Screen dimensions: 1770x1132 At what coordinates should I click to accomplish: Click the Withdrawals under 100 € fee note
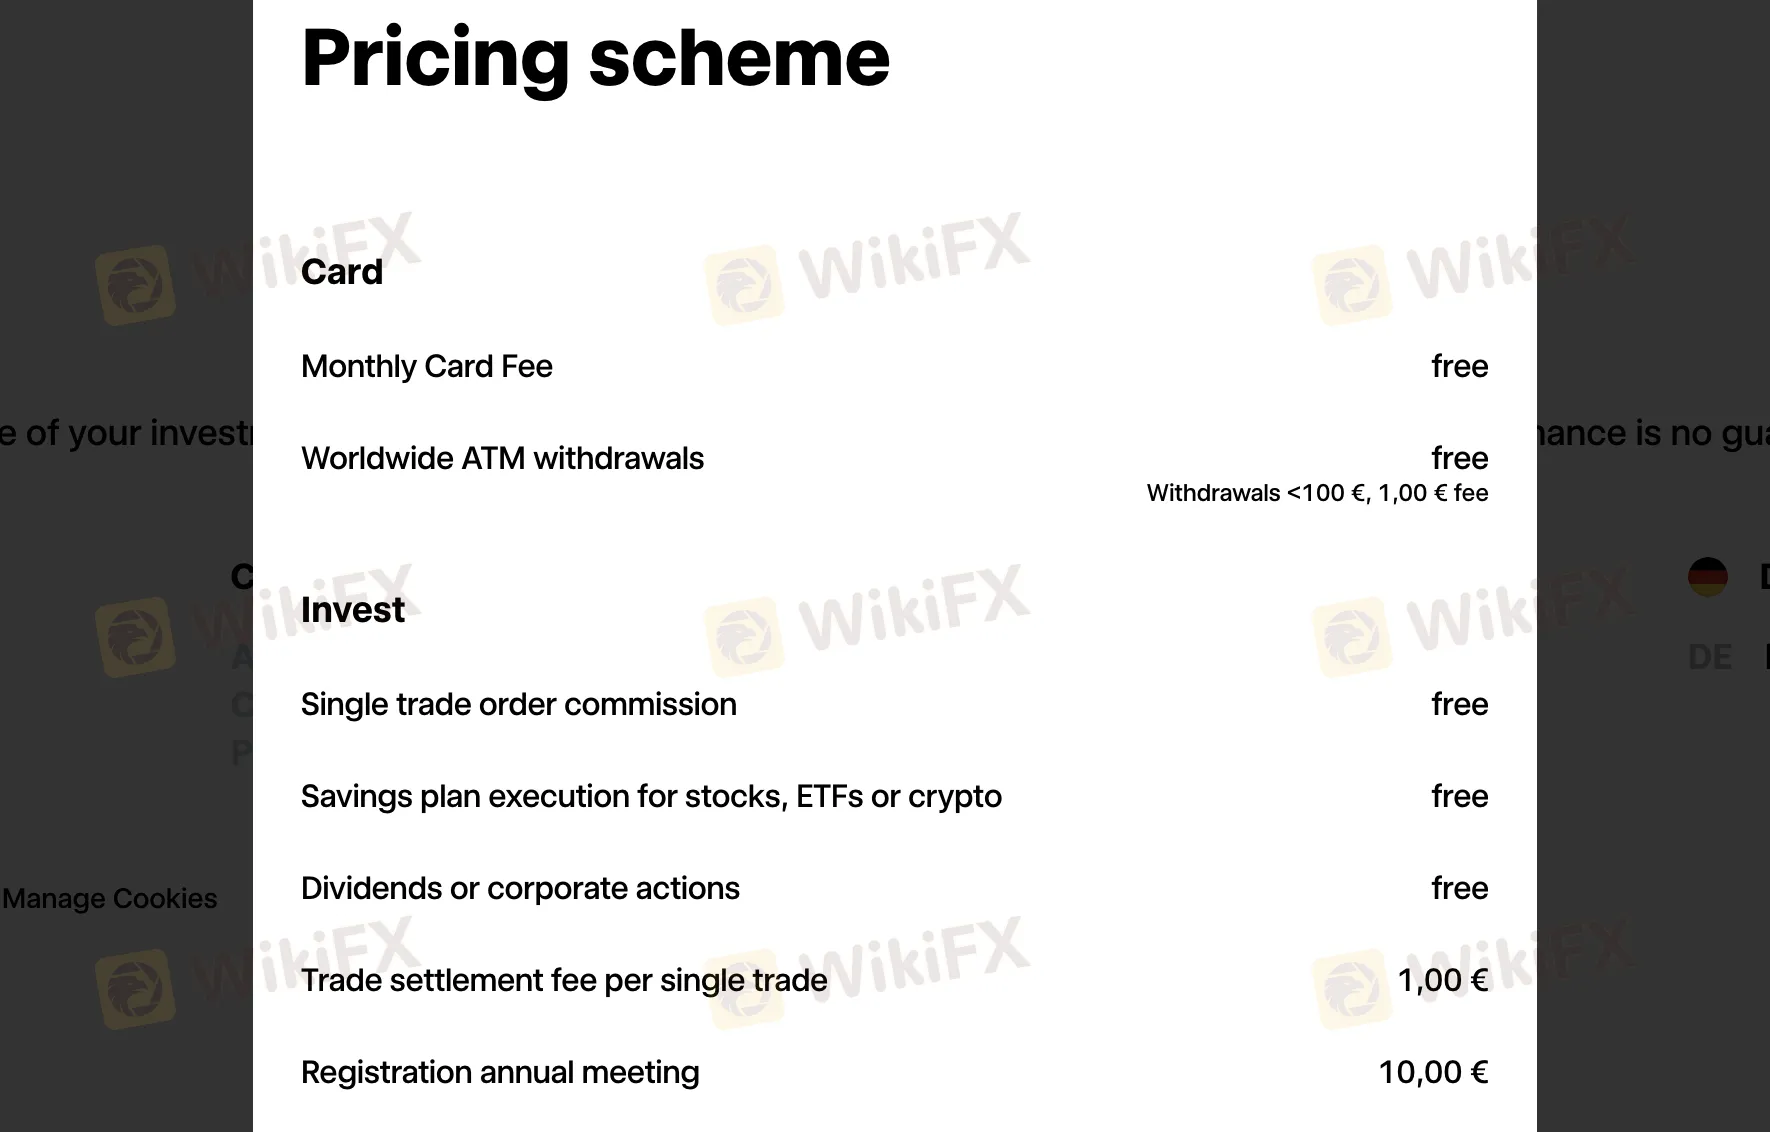pyautogui.click(x=1317, y=493)
